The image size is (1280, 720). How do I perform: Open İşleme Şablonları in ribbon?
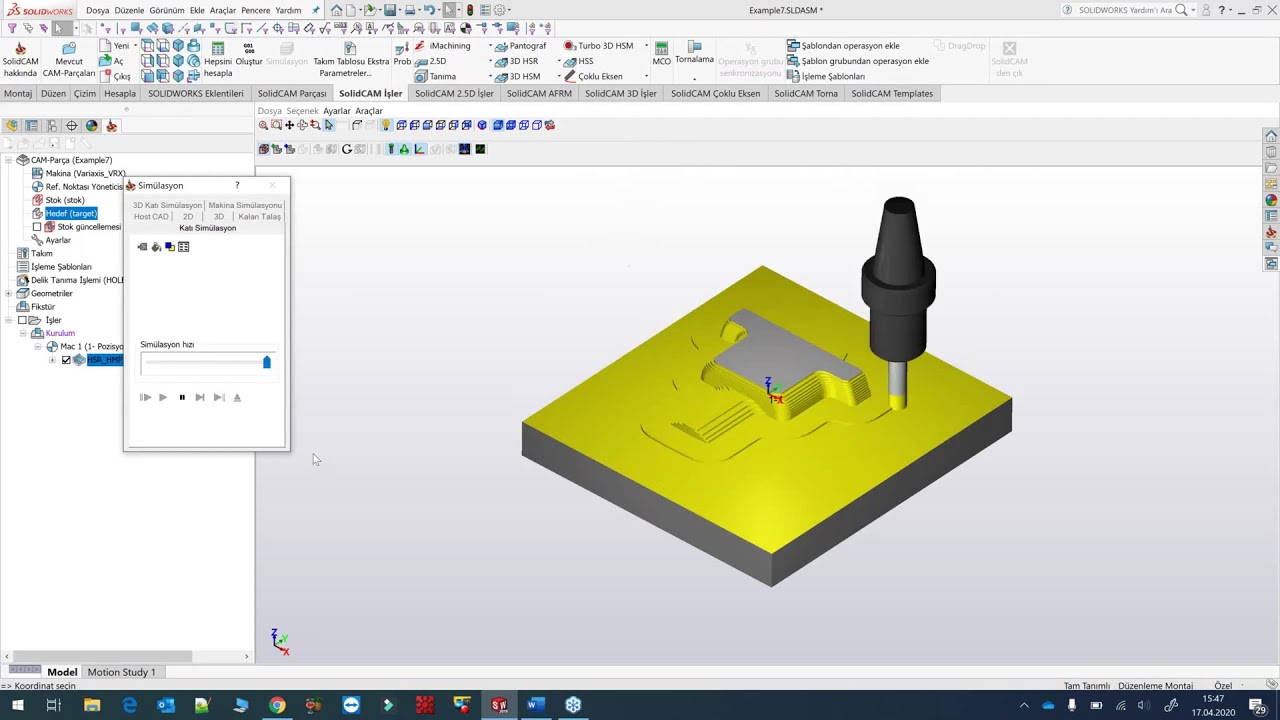click(826, 76)
